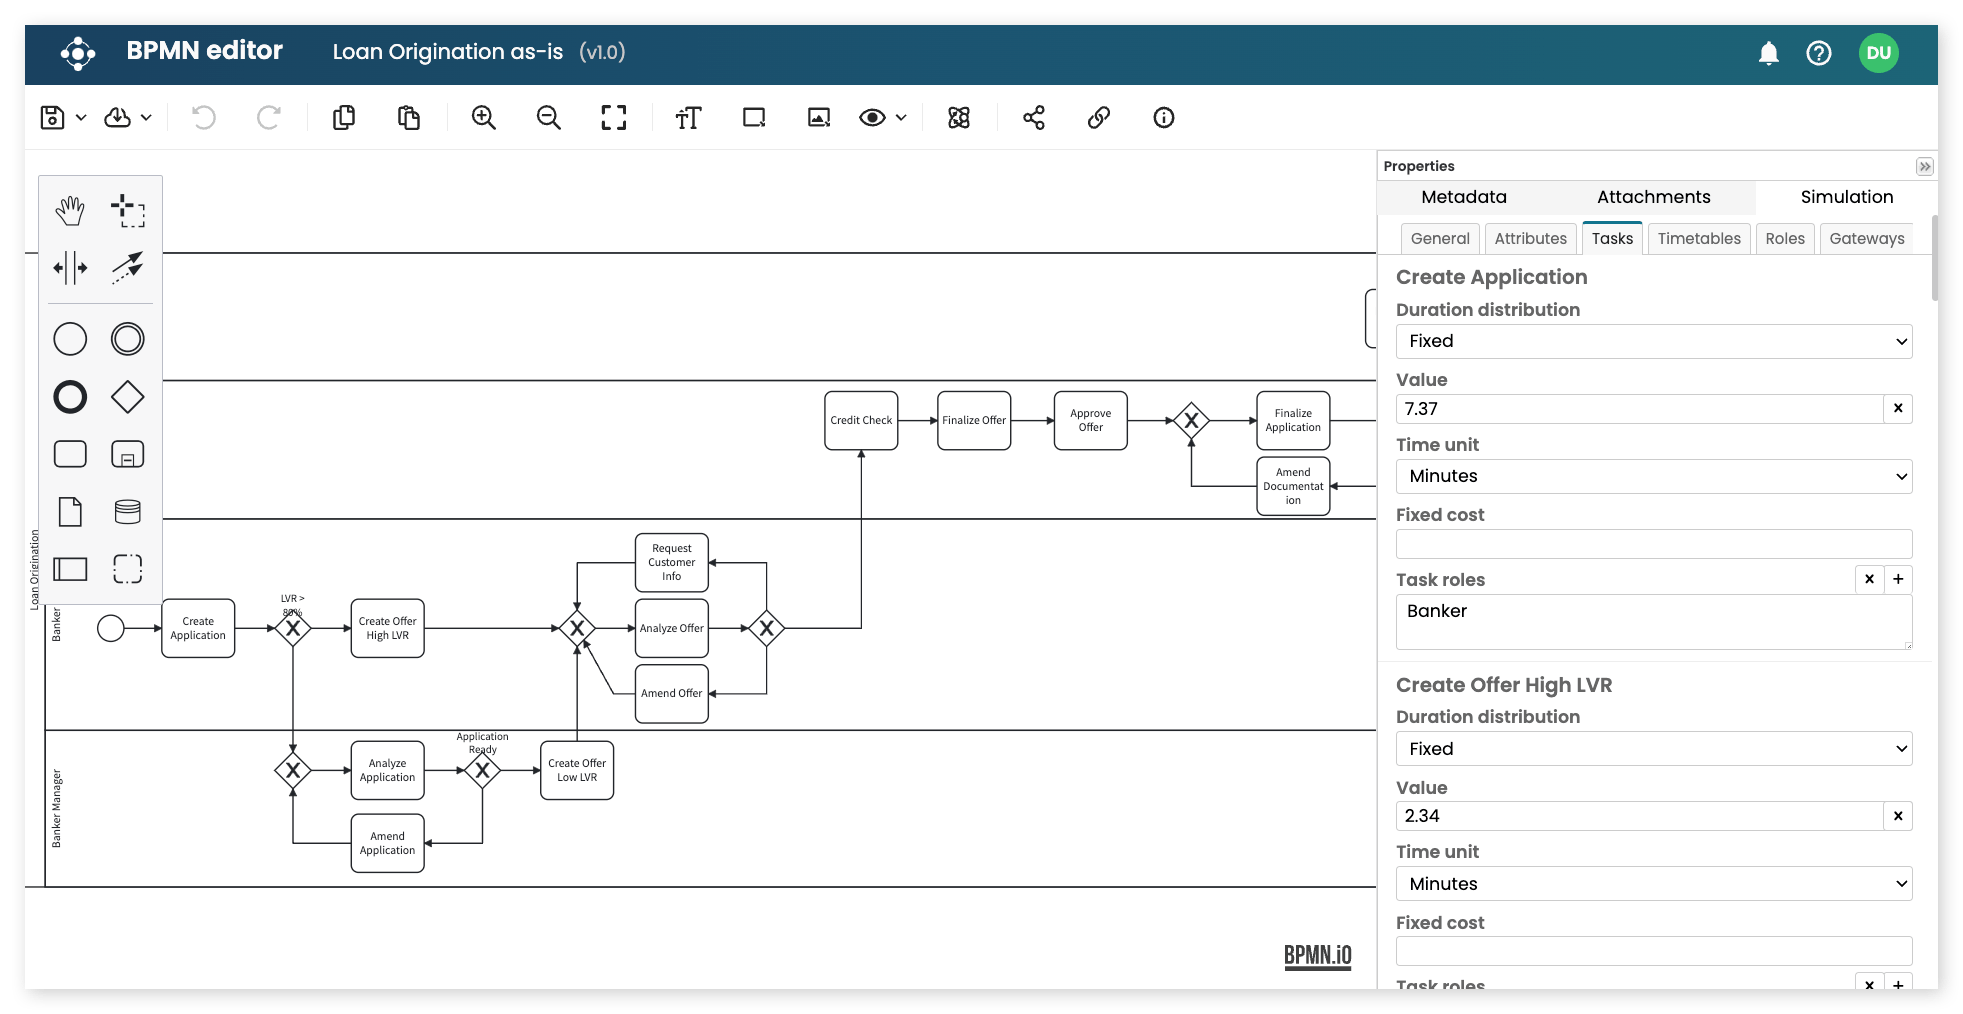Activate the hand tool in palette
This screenshot has width=1963, height=1014.
70,210
